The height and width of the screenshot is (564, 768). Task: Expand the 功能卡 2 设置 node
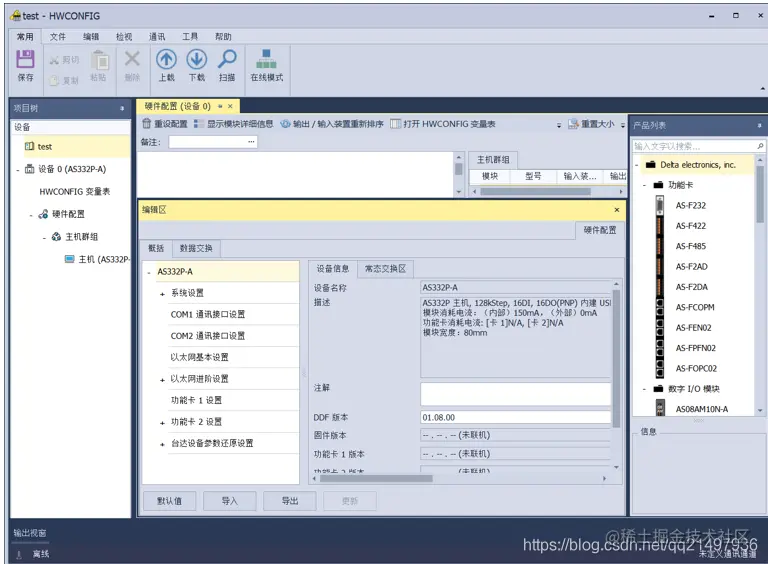pos(162,423)
